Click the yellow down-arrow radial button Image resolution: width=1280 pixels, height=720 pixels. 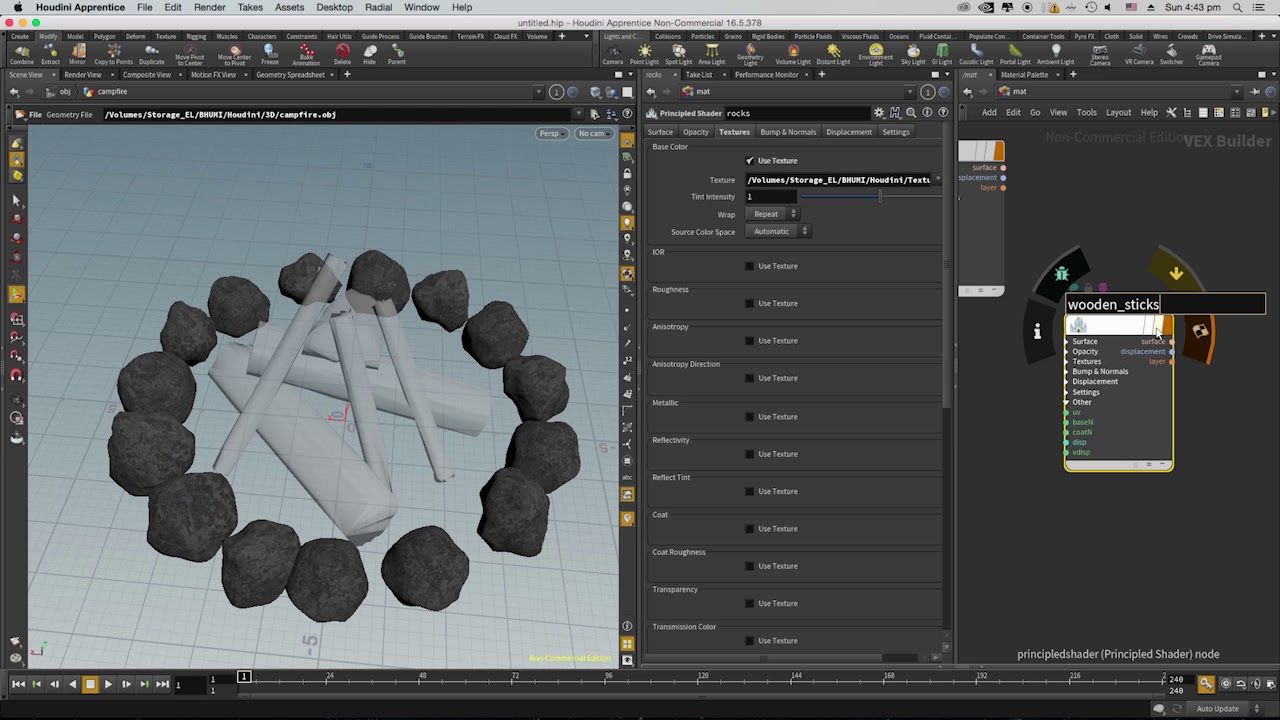pos(1176,273)
